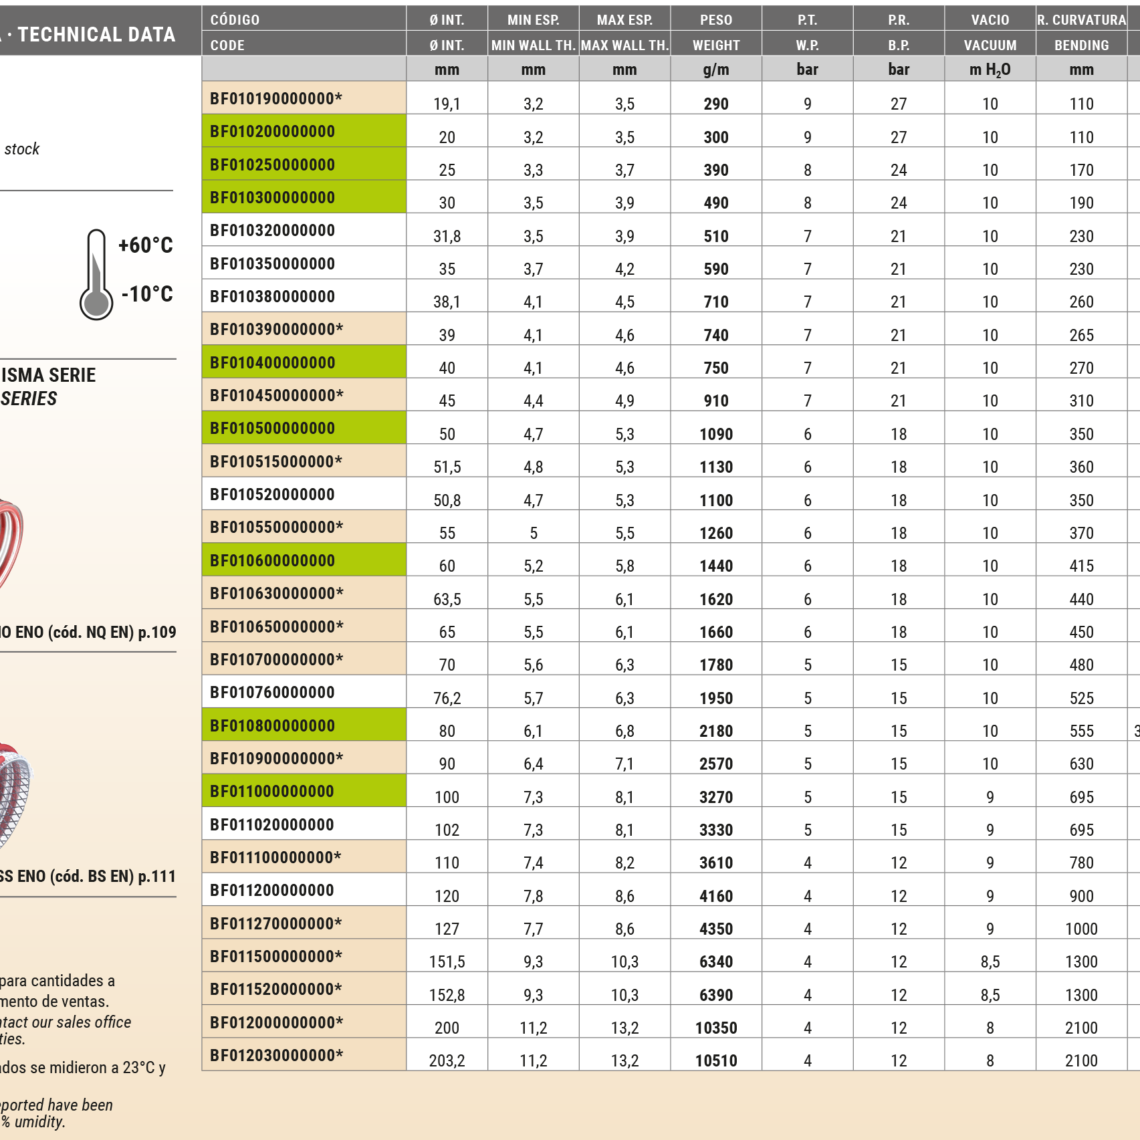Select the beige code cell BF010190000000*
Image resolution: width=1140 pixels, height=1140 pixels.
click(276, 99)
